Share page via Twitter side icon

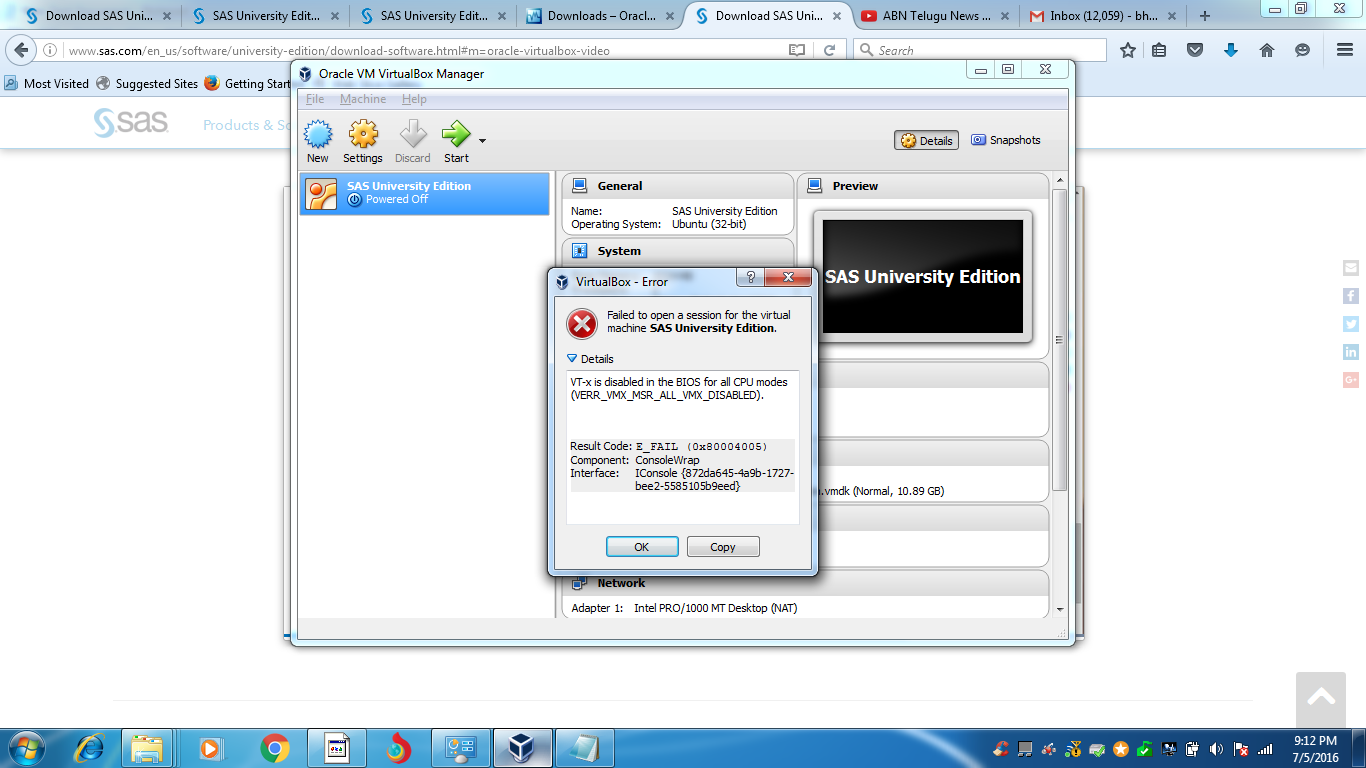point(1351,324)
